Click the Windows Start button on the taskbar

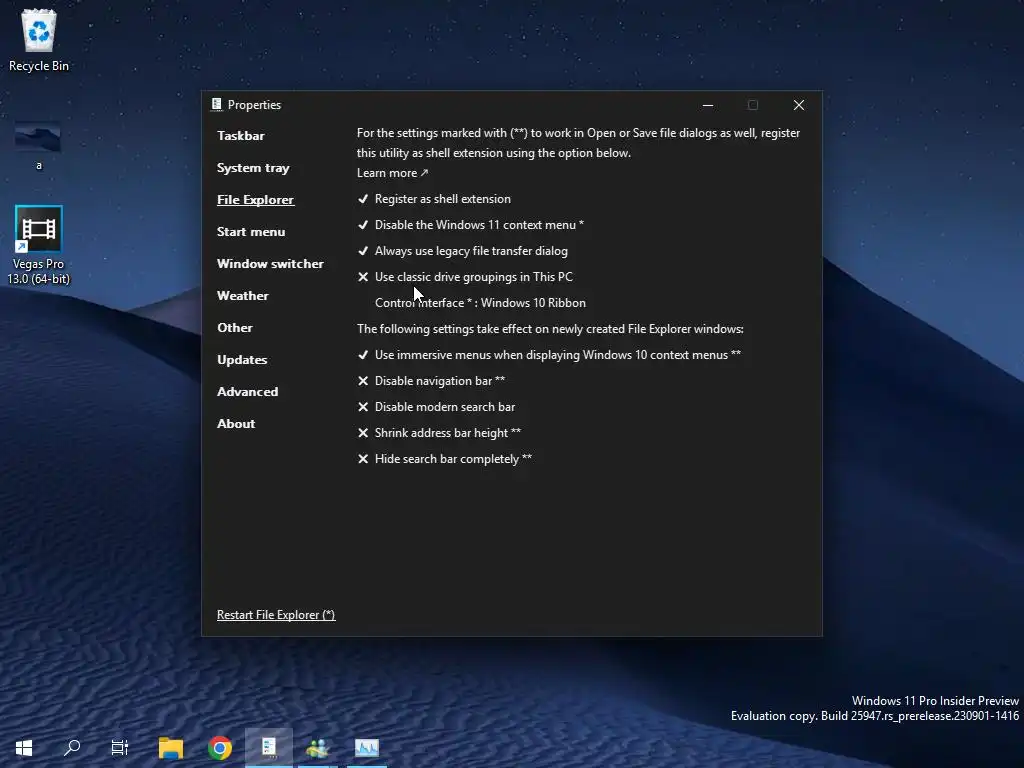(x=24, y=748)
